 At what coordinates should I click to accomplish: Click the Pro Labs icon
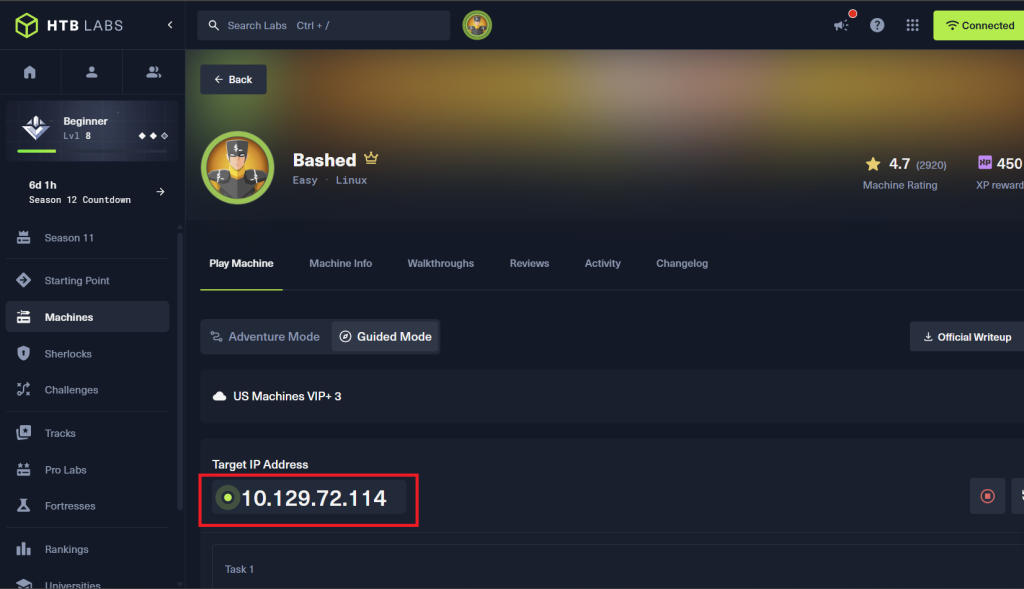[24, 470]
